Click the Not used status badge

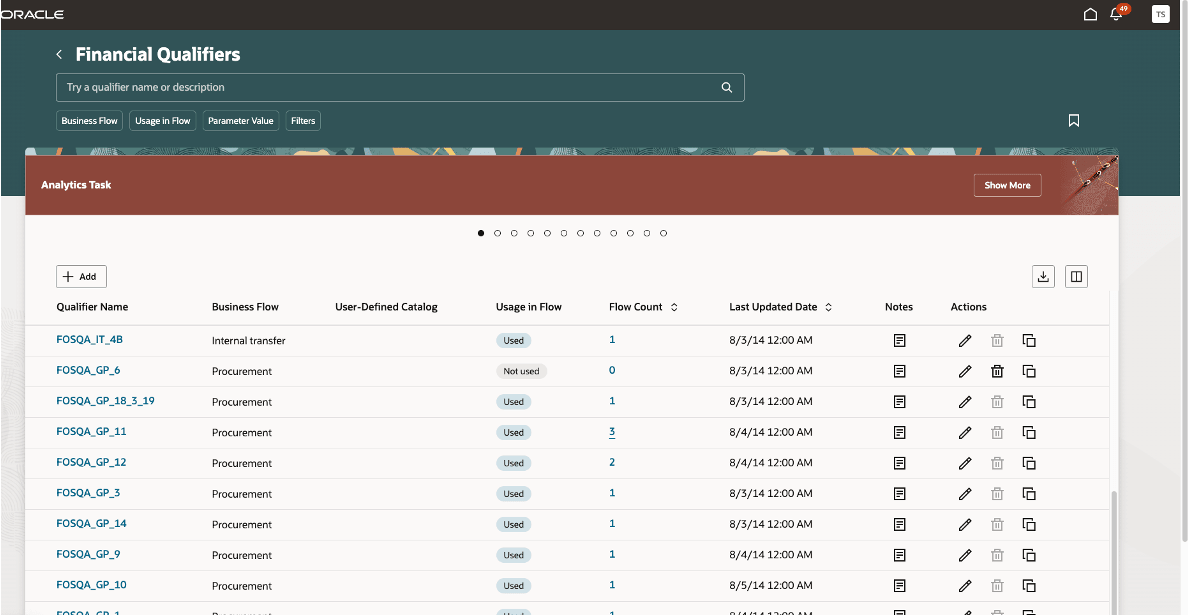click(521, 371)
